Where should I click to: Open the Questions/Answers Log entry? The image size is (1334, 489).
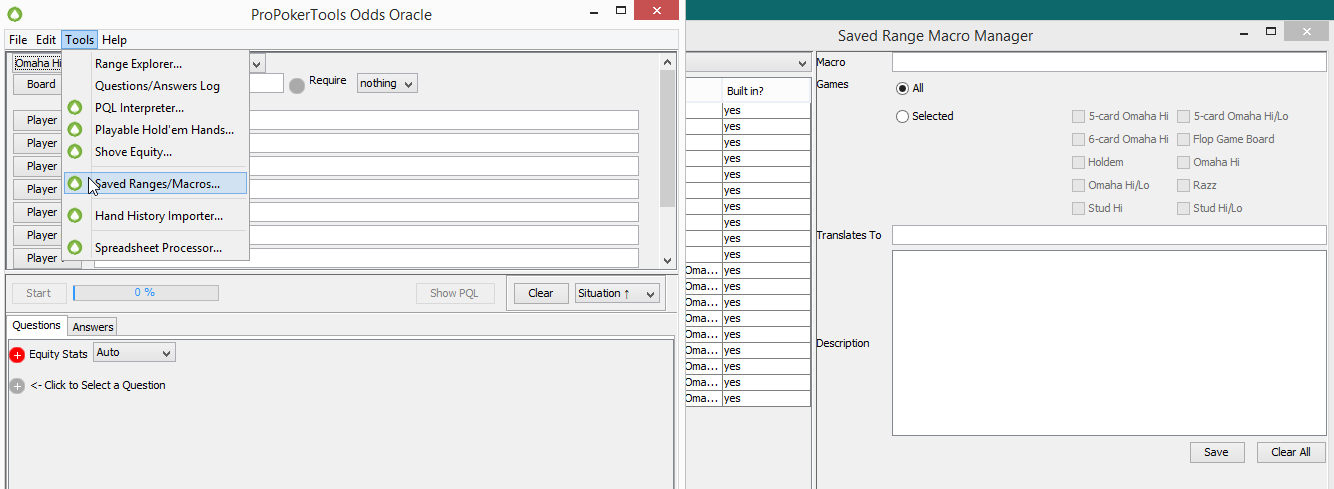click(155, 86)
